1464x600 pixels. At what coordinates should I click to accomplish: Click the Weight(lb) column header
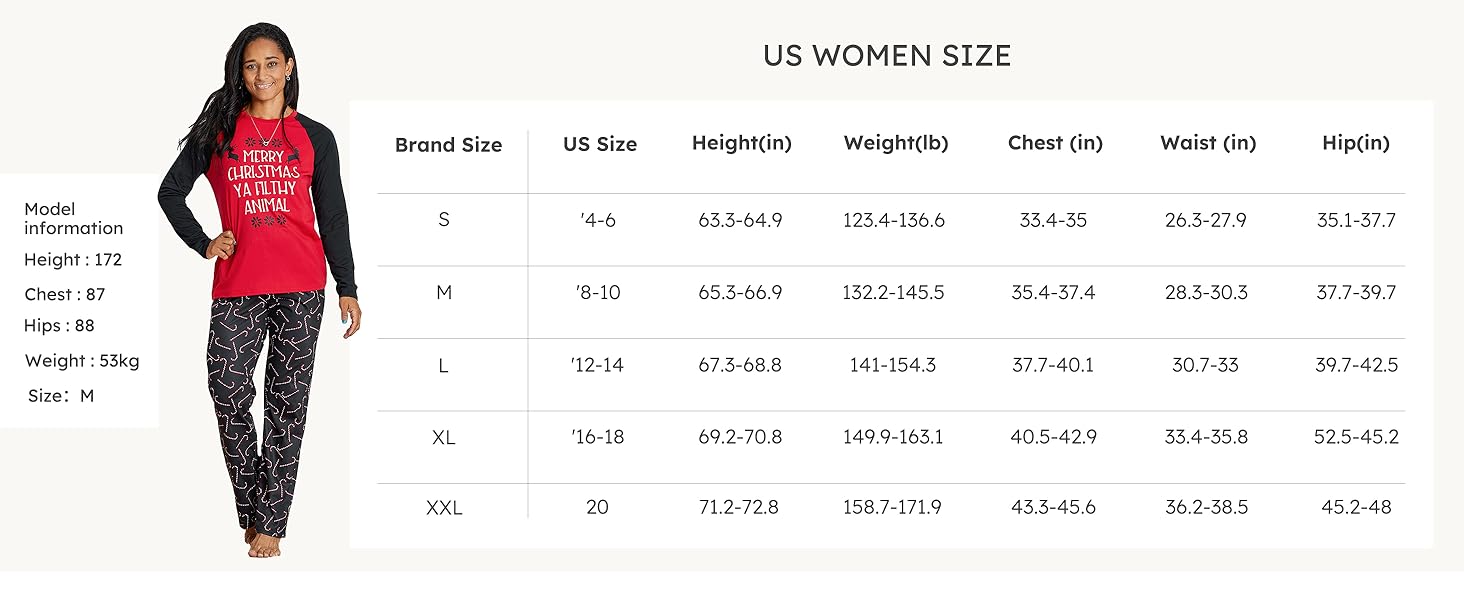pos(896,143)
